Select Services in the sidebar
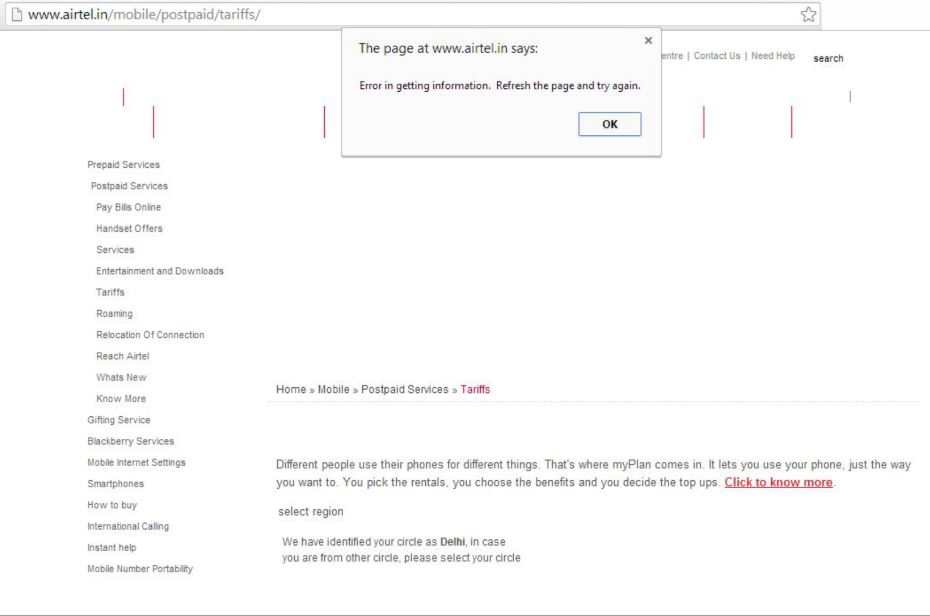The height and width of the screenshot is (616, 930). (x=115, y=250)
